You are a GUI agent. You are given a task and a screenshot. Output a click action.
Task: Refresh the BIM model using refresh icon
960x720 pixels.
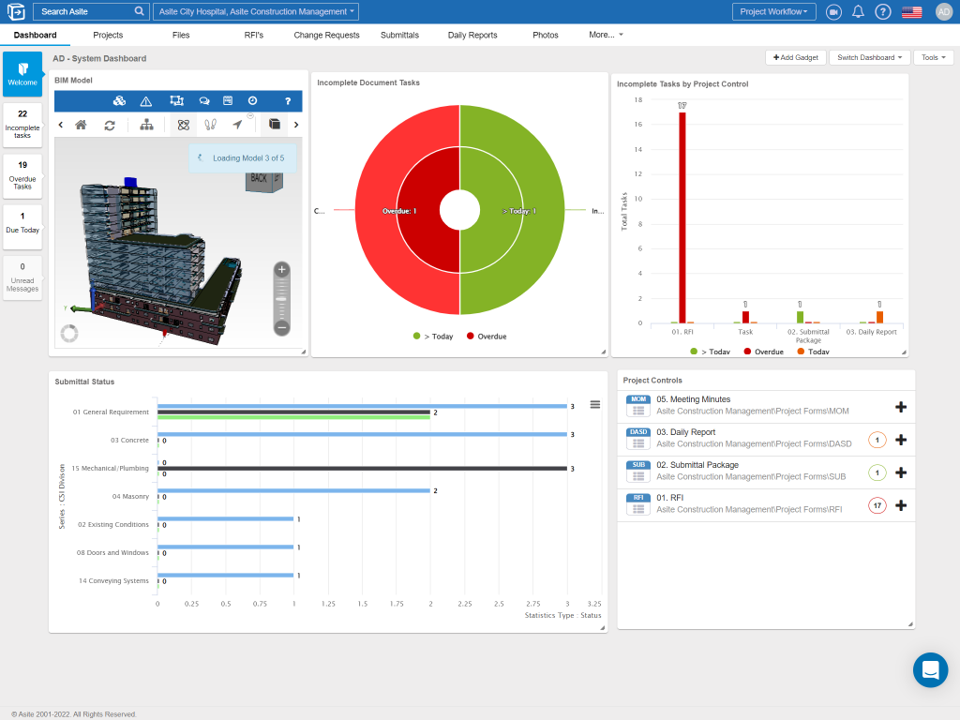(x=109, y=124)
